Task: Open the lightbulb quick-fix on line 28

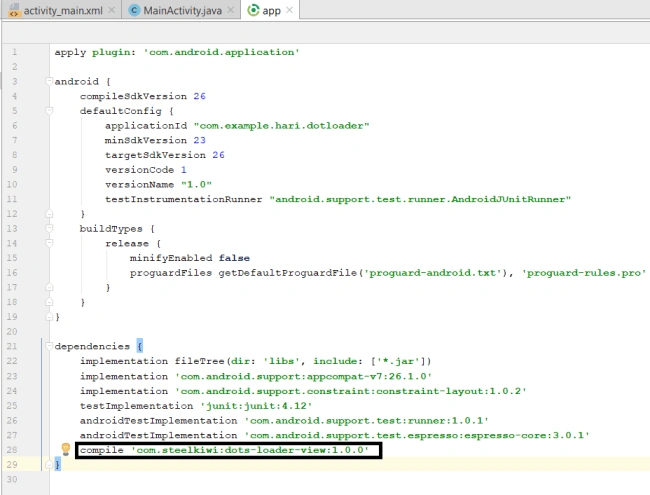Action: pyautogui.click(x=66, y=449)
